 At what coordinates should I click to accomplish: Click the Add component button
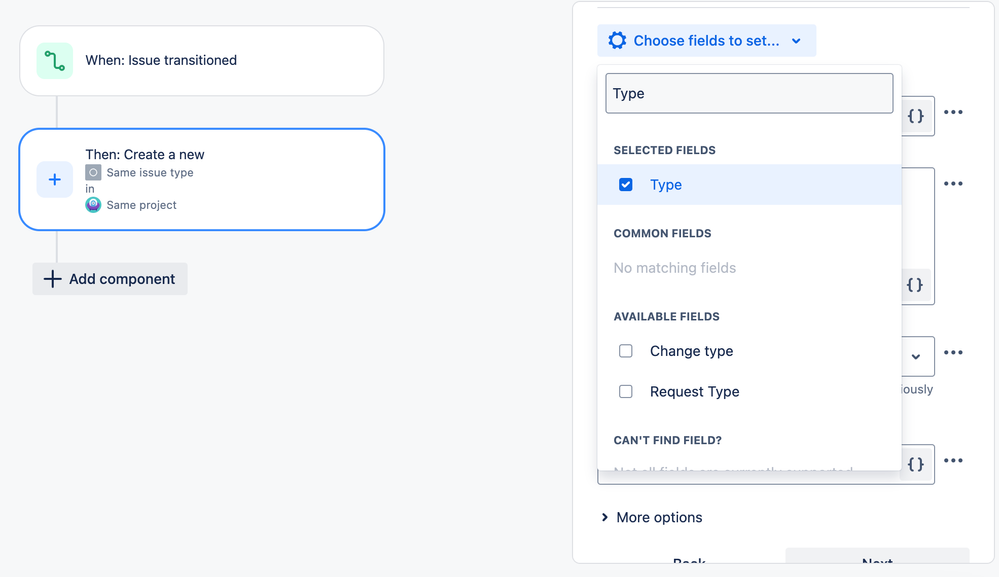110,279
